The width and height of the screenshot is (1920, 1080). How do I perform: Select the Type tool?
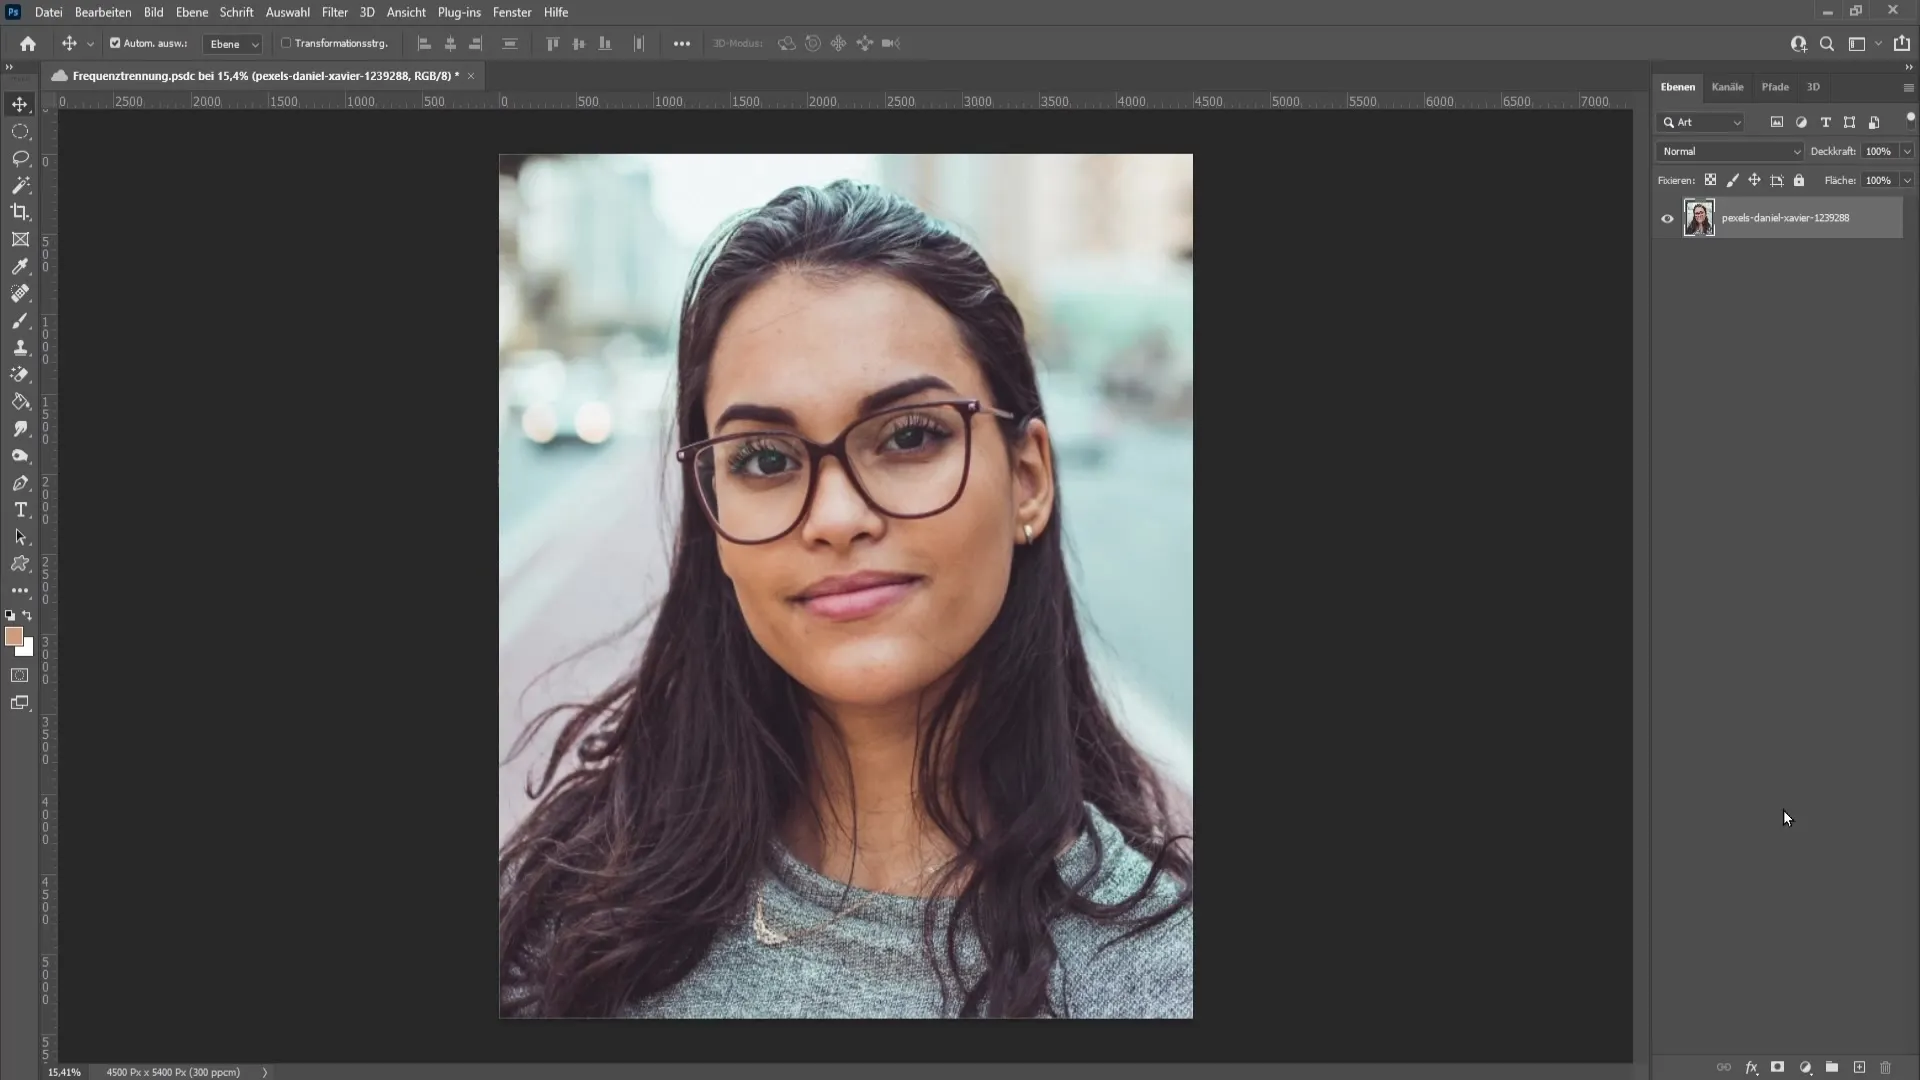(20, 510)
